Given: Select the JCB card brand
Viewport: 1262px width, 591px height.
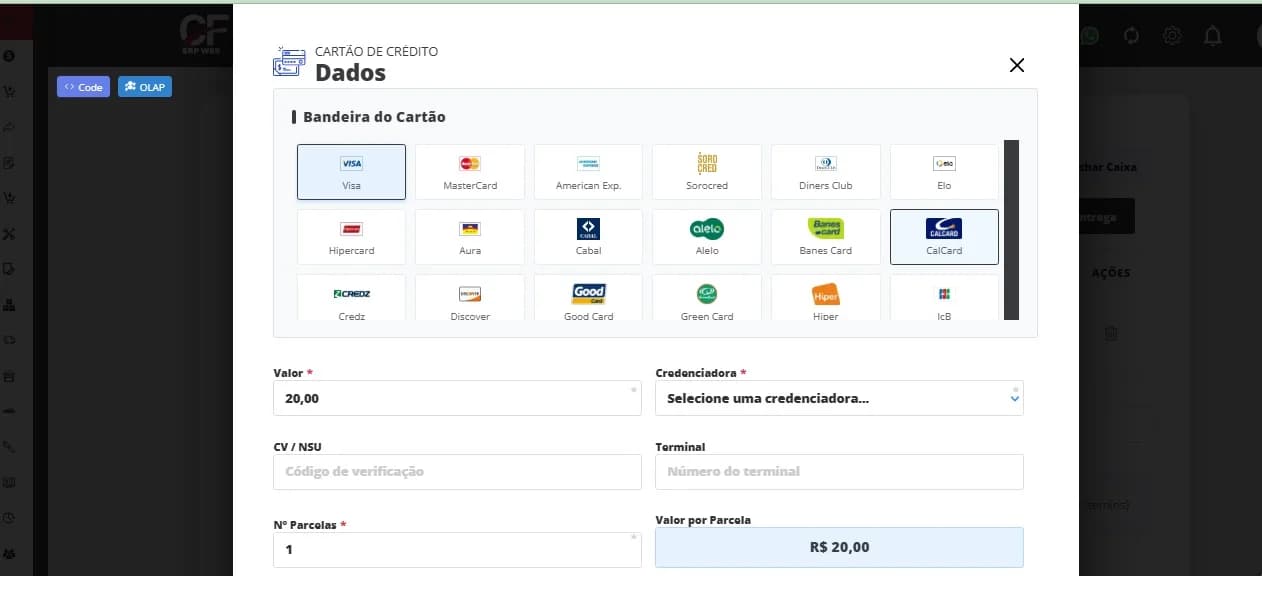Looking at the screenshot, I should 944,298.
